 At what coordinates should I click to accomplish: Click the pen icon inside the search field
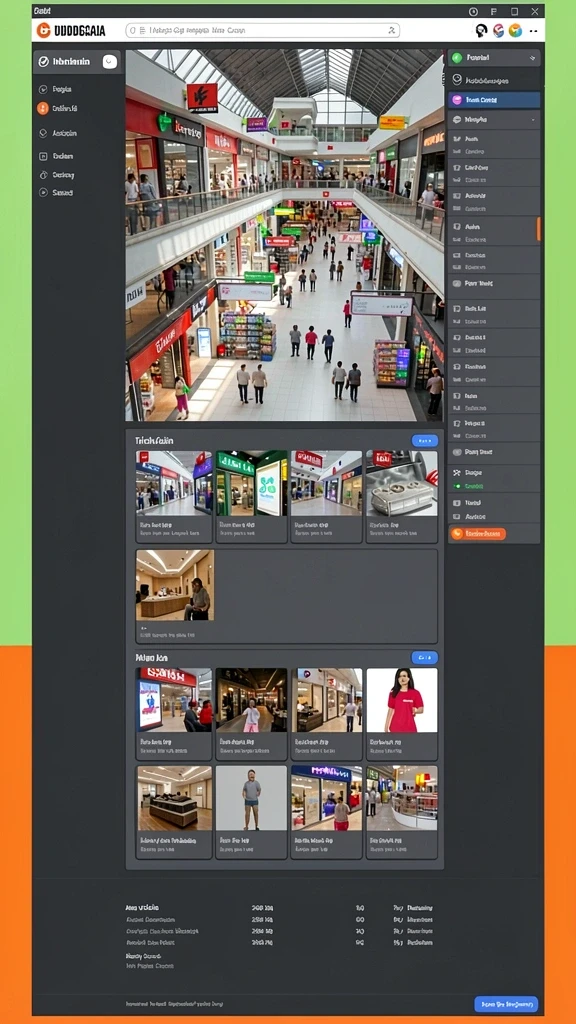click(391, 30)
